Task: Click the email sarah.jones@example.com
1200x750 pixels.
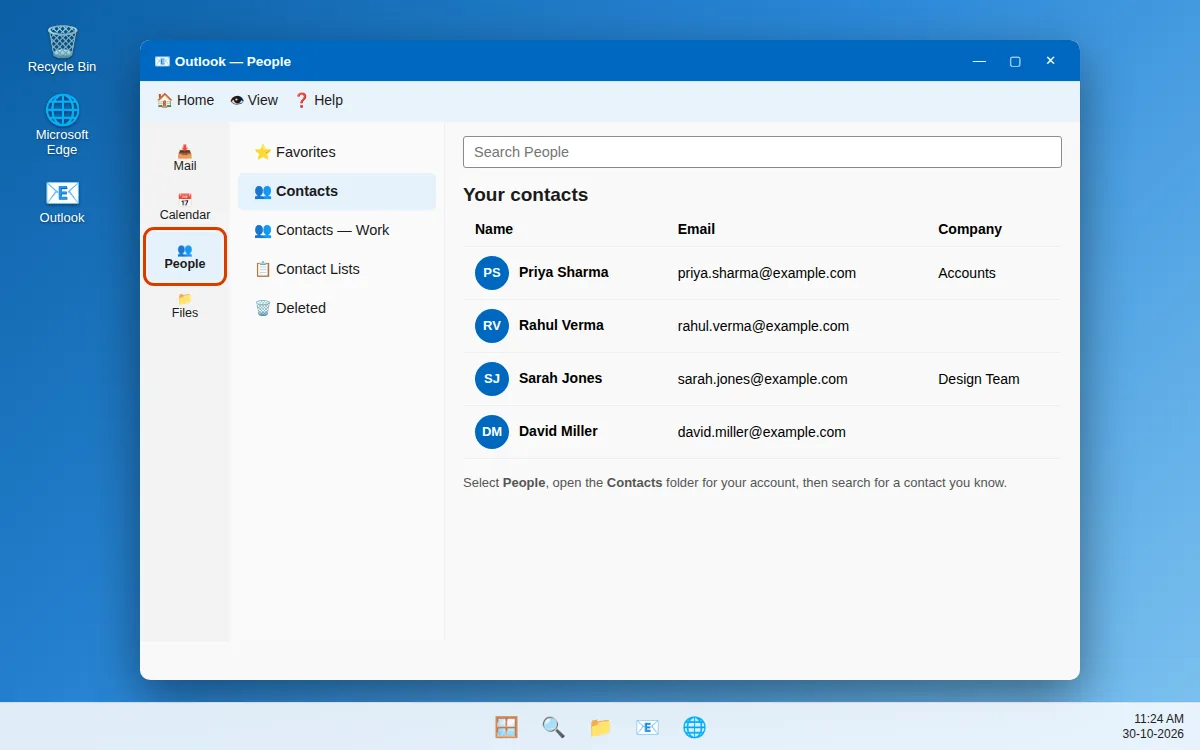Action: (763, 379)
